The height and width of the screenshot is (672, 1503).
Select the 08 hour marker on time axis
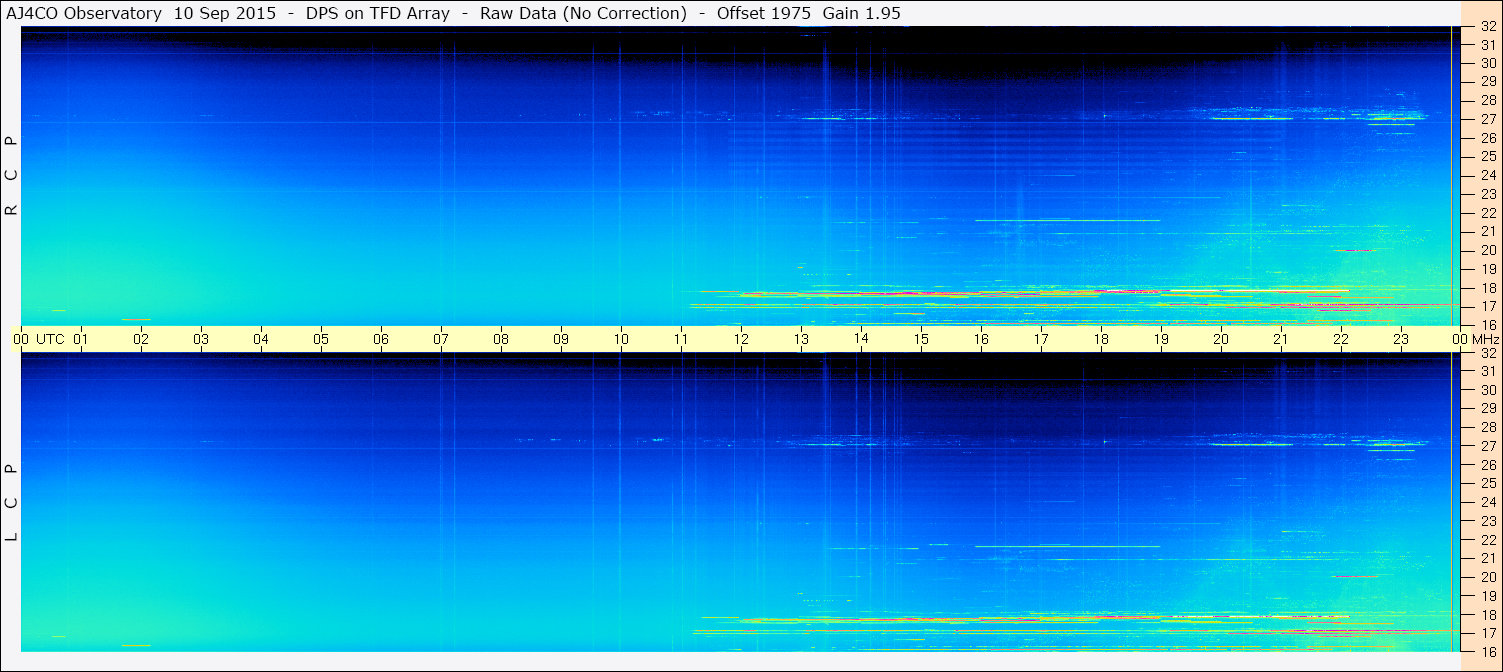(x=501, y=339)
